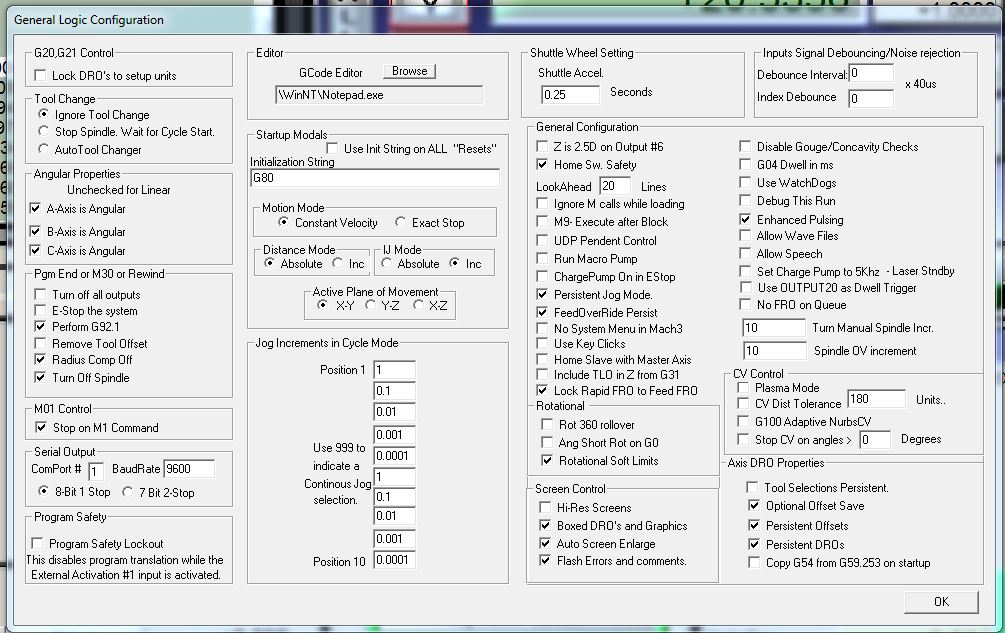Click Browse for GCode Editor
This screenshot has width=1005, height=633.
pyautogui.click(x=410, y=71)
